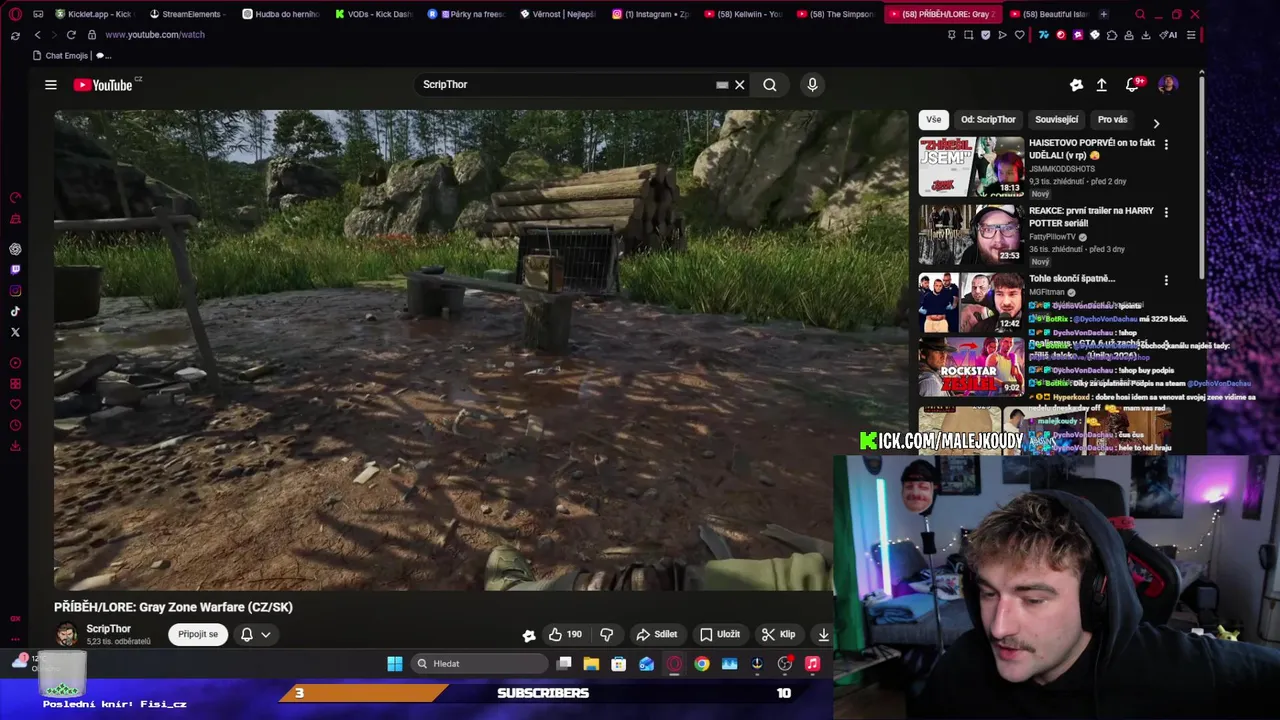Open the ROCKSTAR ZESÍLIL video thumbnail

[971, 367]
